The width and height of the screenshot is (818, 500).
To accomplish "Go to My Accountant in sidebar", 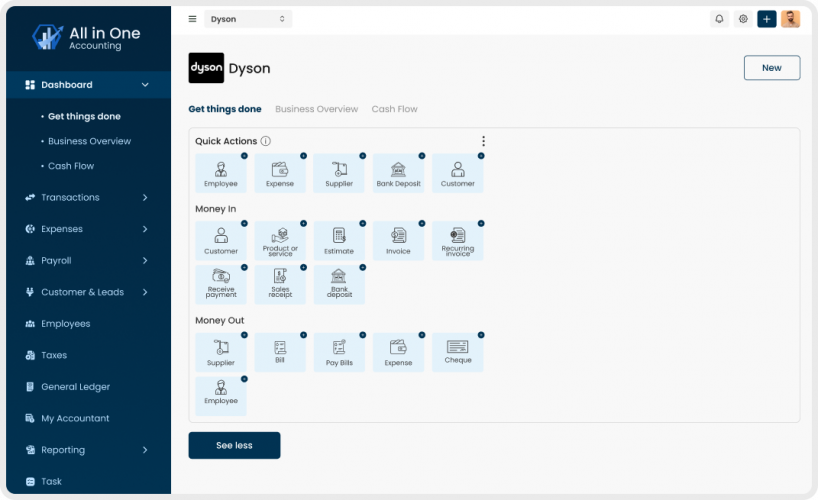I will [75, 419].
